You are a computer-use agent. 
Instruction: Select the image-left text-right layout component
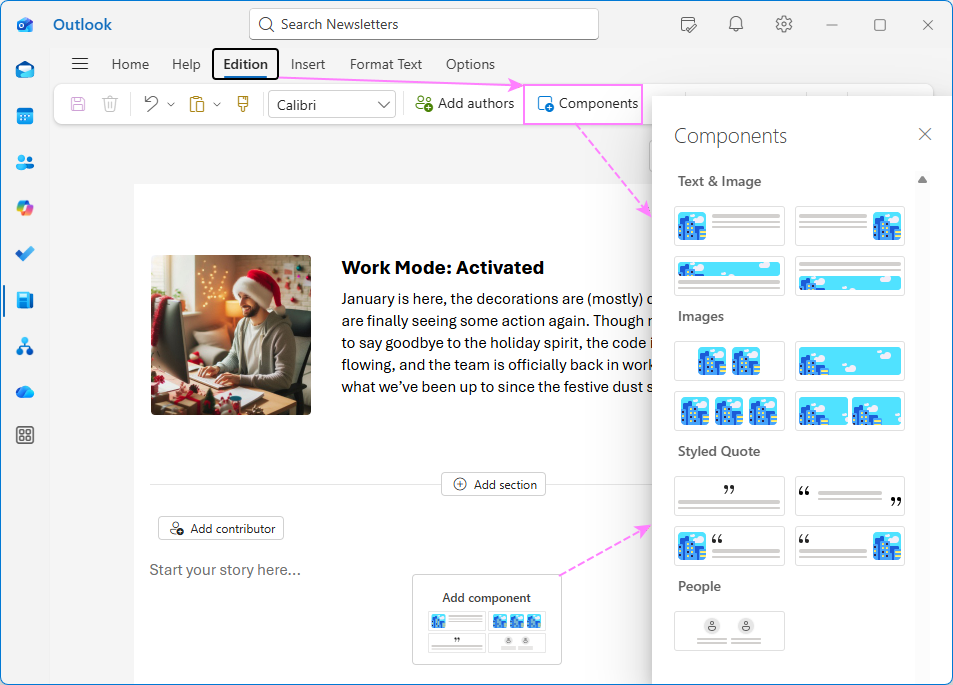(729, 226)
